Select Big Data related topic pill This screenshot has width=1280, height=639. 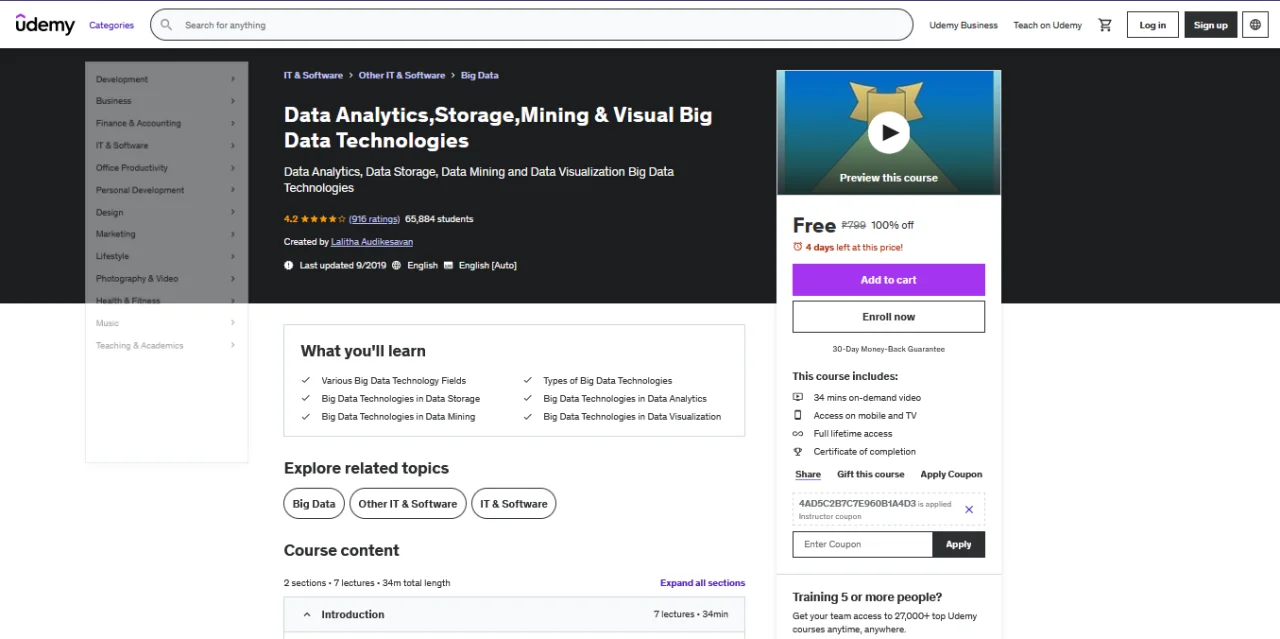pyautogui.click(x=314, y=504)
